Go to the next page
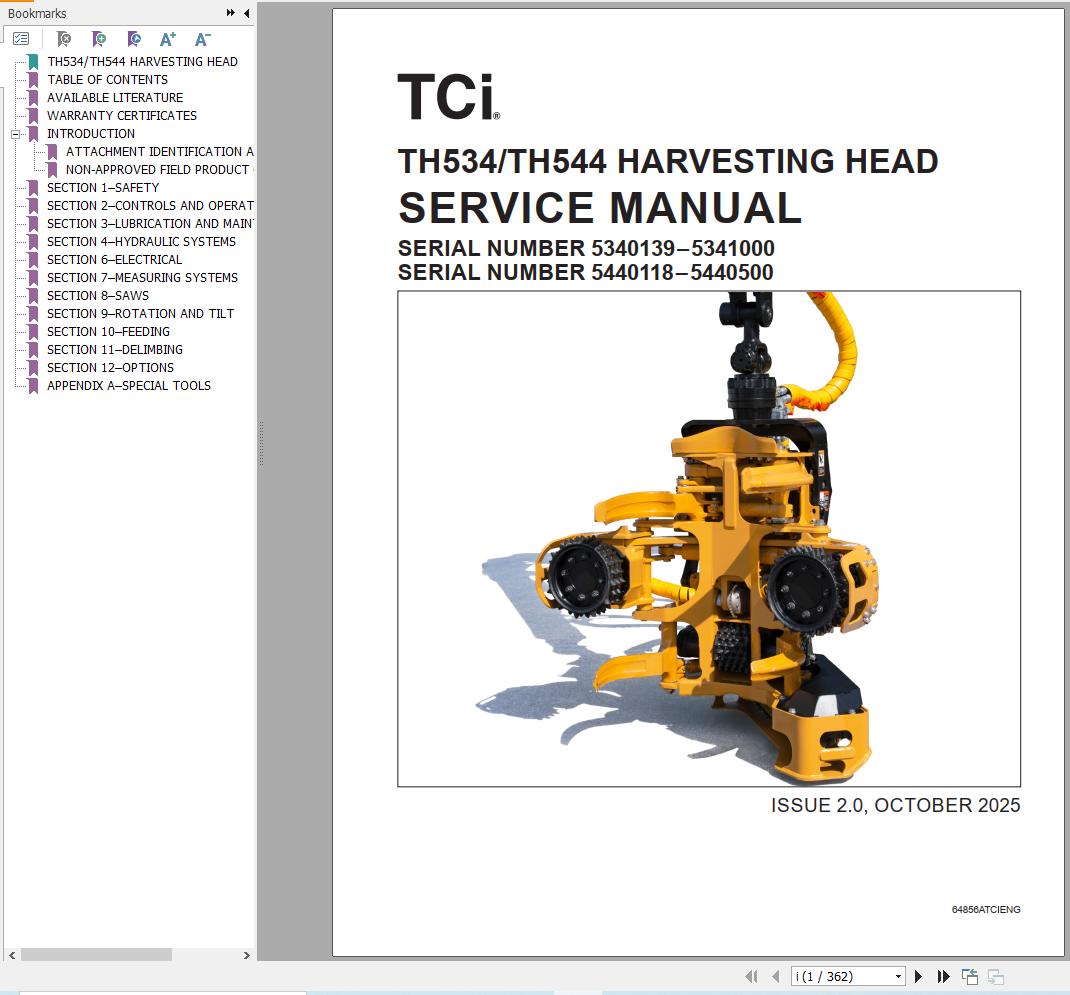 (x=918, y=975)
